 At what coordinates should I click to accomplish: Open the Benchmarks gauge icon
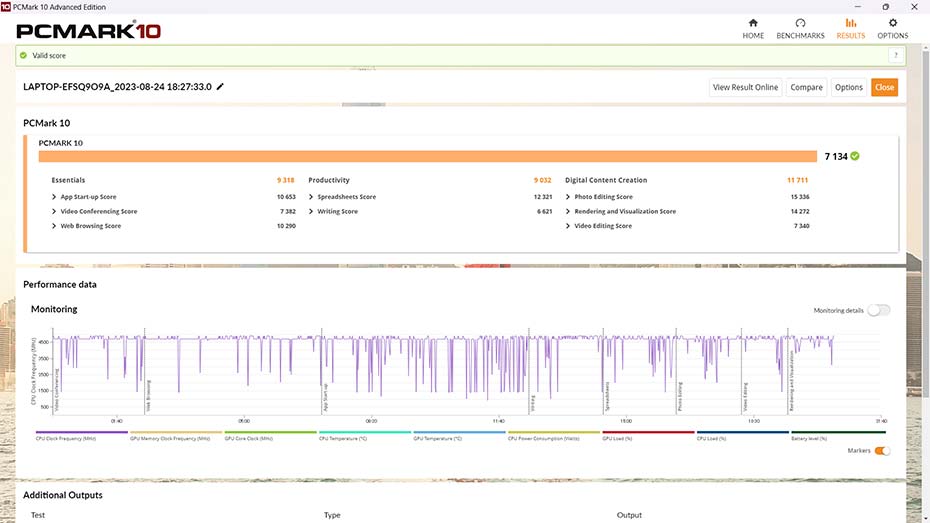coord(800,23)
